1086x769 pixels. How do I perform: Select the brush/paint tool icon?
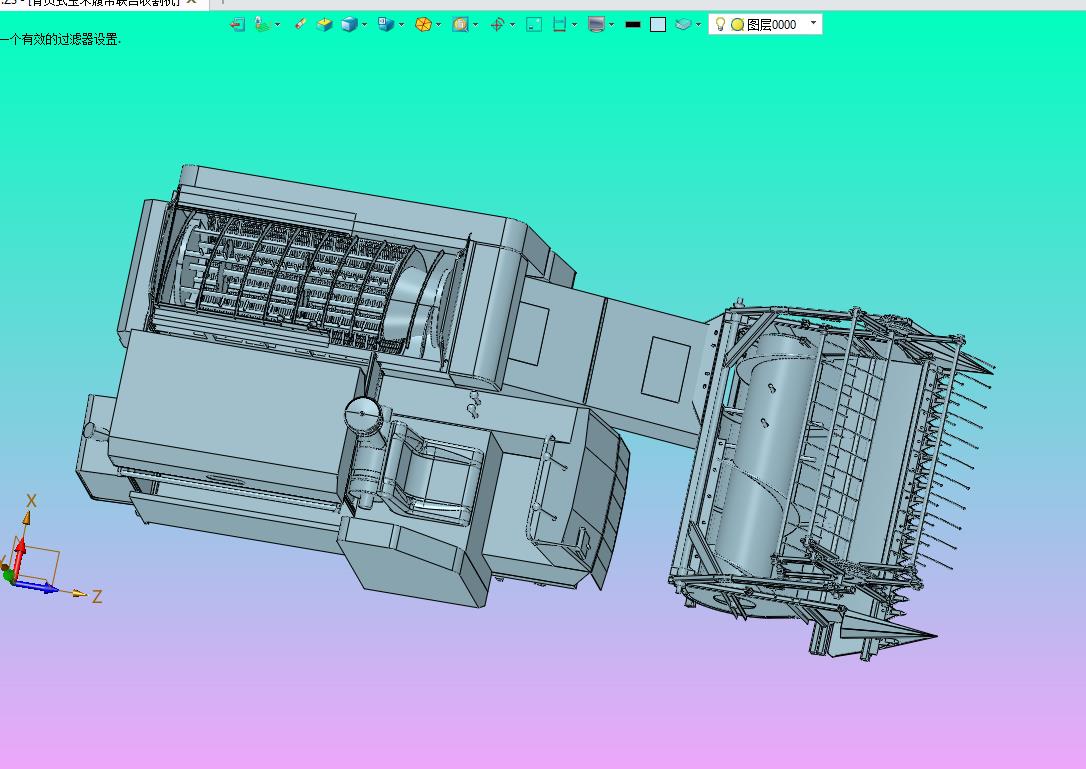tap(300, 24)
